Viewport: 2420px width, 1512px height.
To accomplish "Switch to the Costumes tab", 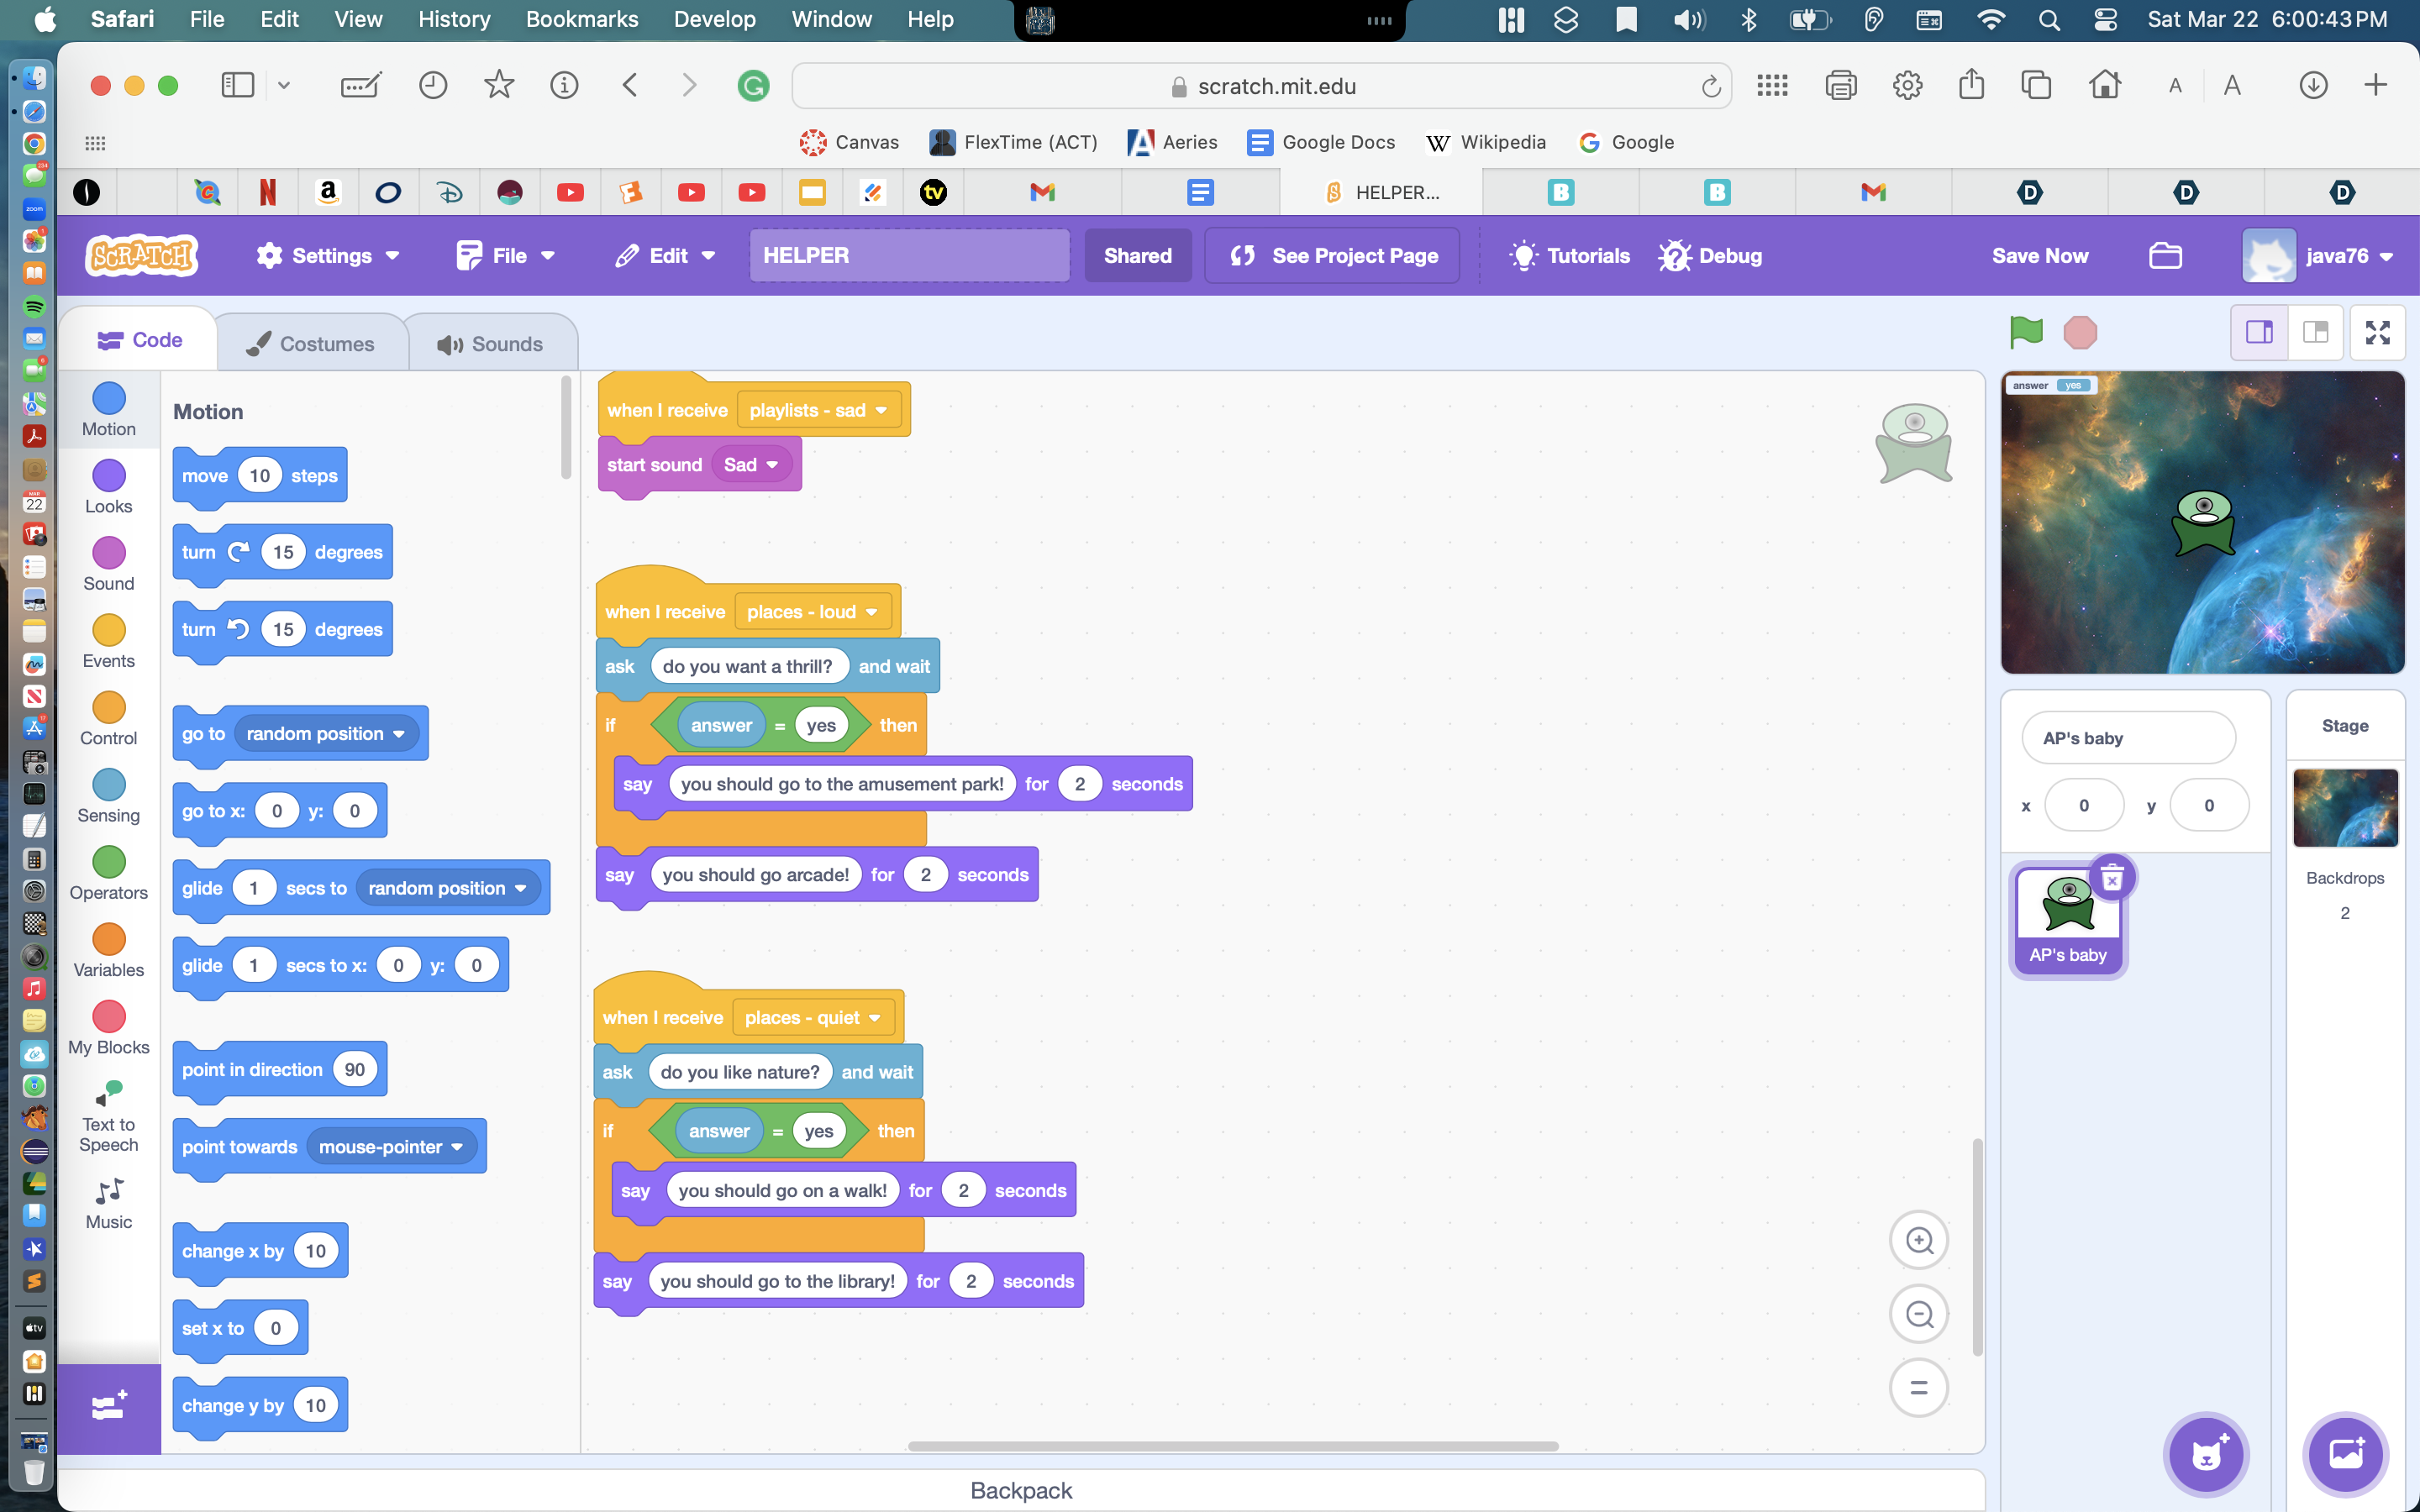I will tap(310, 344).
